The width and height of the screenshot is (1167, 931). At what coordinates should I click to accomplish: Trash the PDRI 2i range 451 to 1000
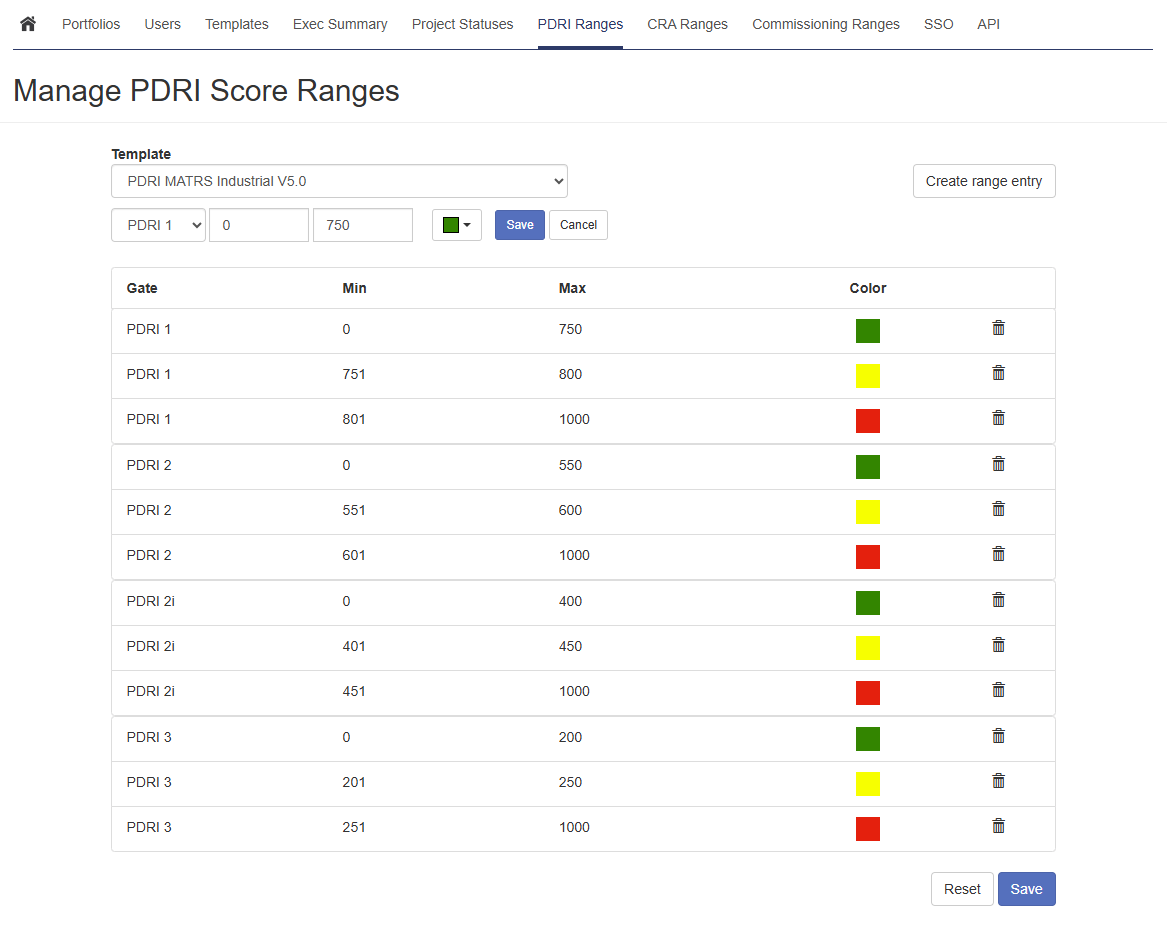point(998,690)
